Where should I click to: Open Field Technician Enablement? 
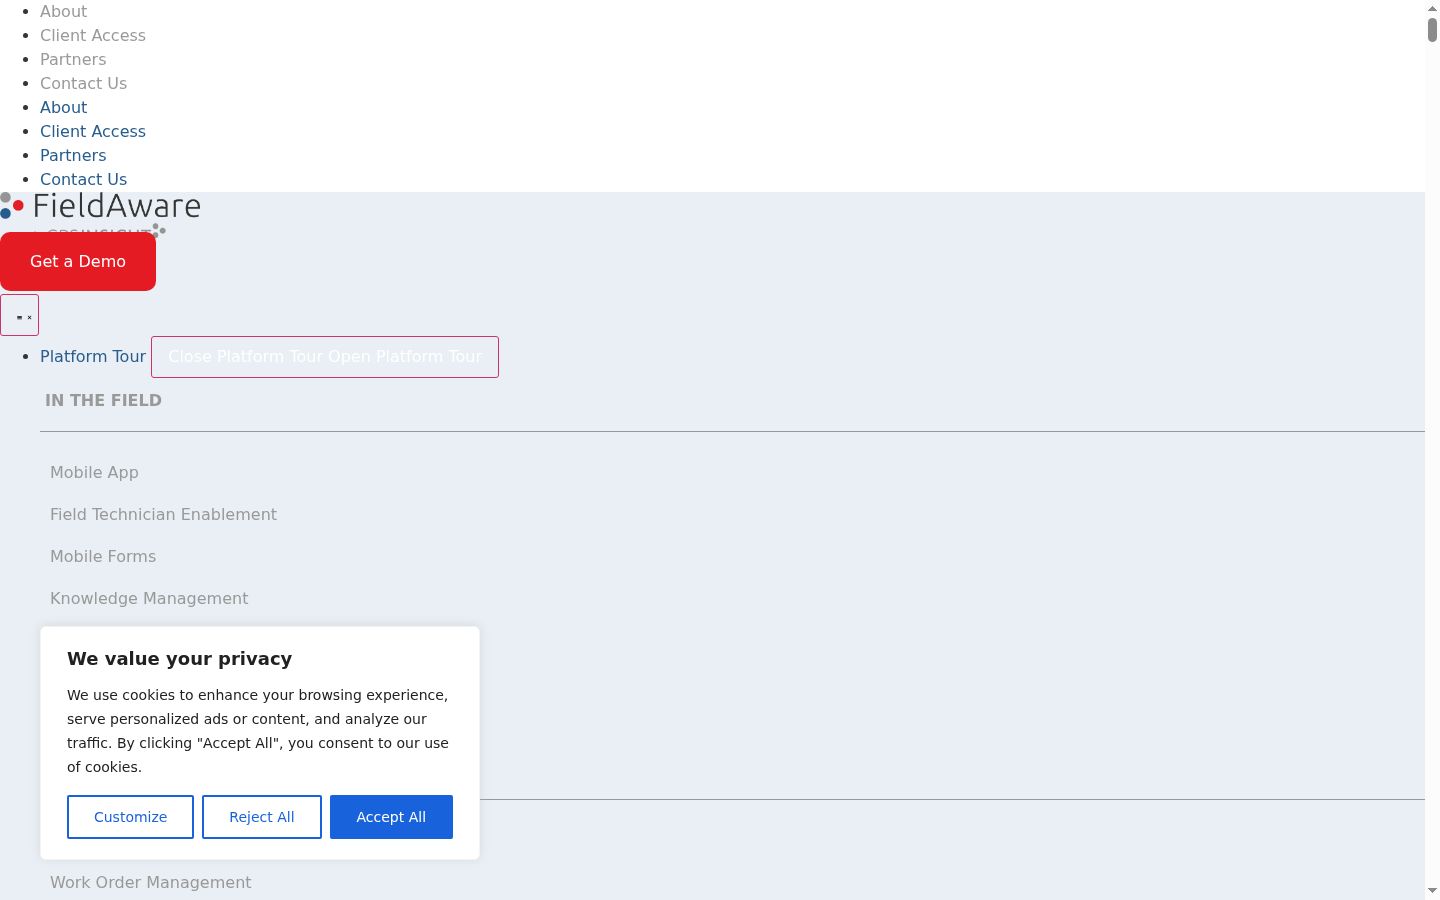click(163, 514)
